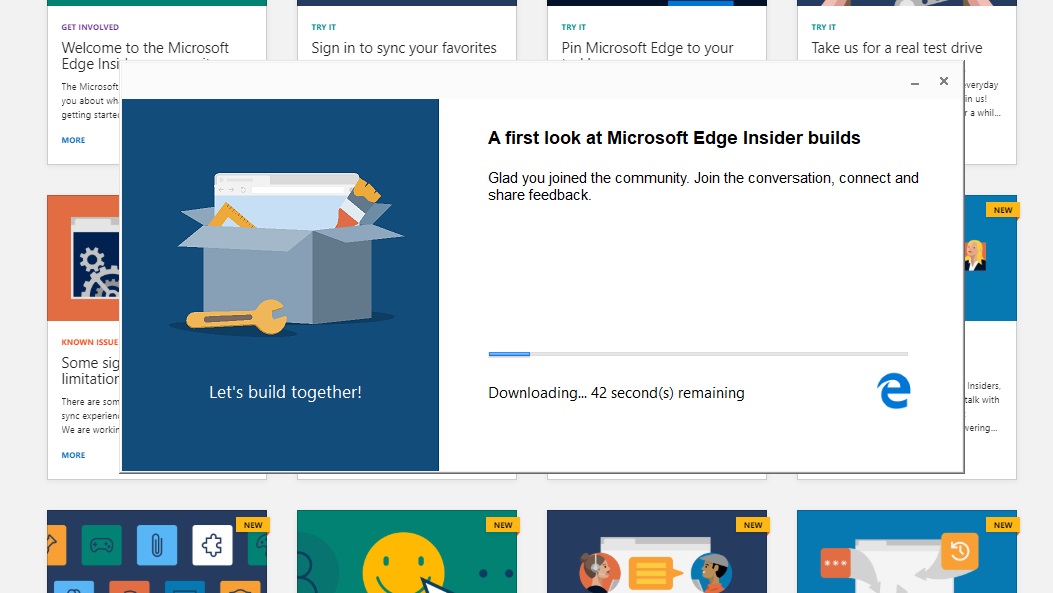Click the orange history clock icon

click(x=959, y=551)
